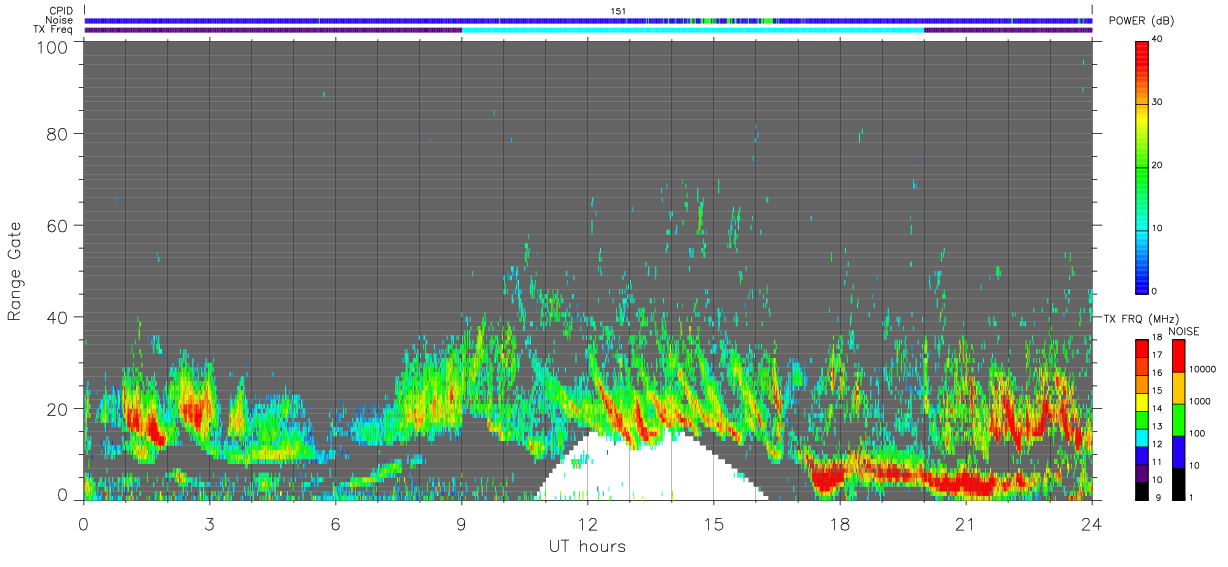Click the Noise row label at top left
This screenshot has width=1228, height=567.
59,20
